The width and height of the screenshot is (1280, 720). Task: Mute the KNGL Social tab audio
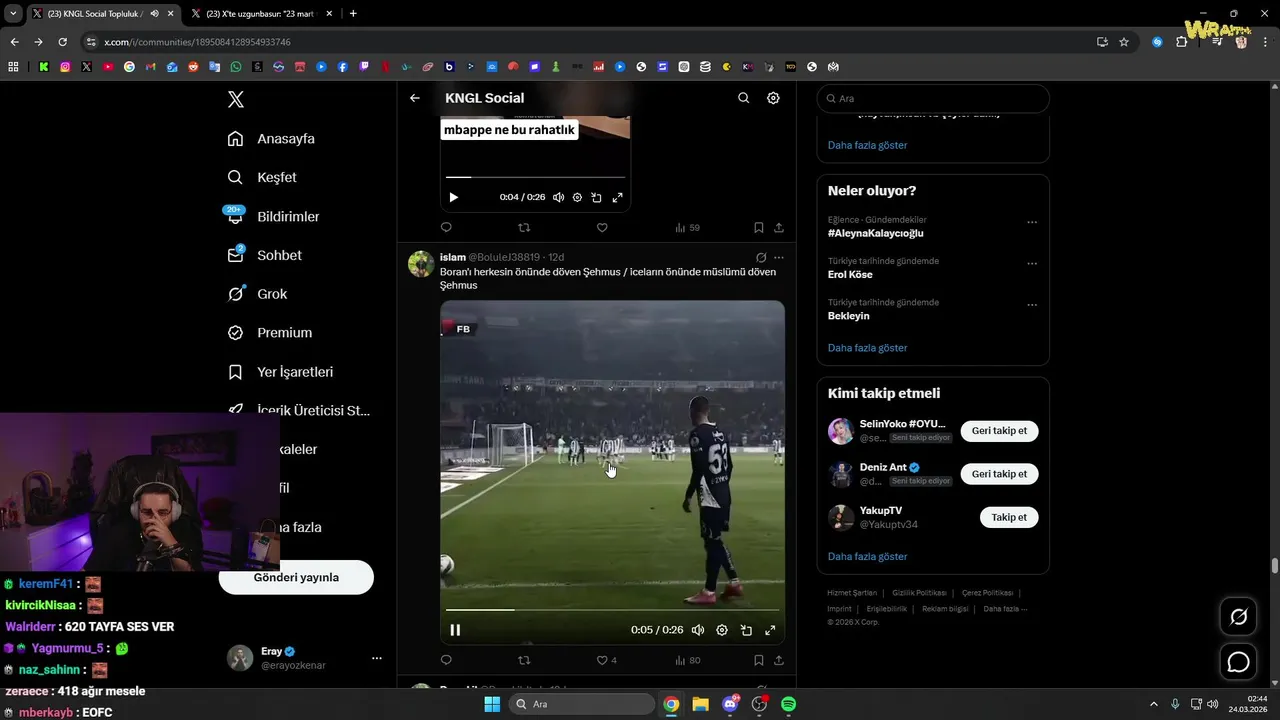[x=154, y=14]
